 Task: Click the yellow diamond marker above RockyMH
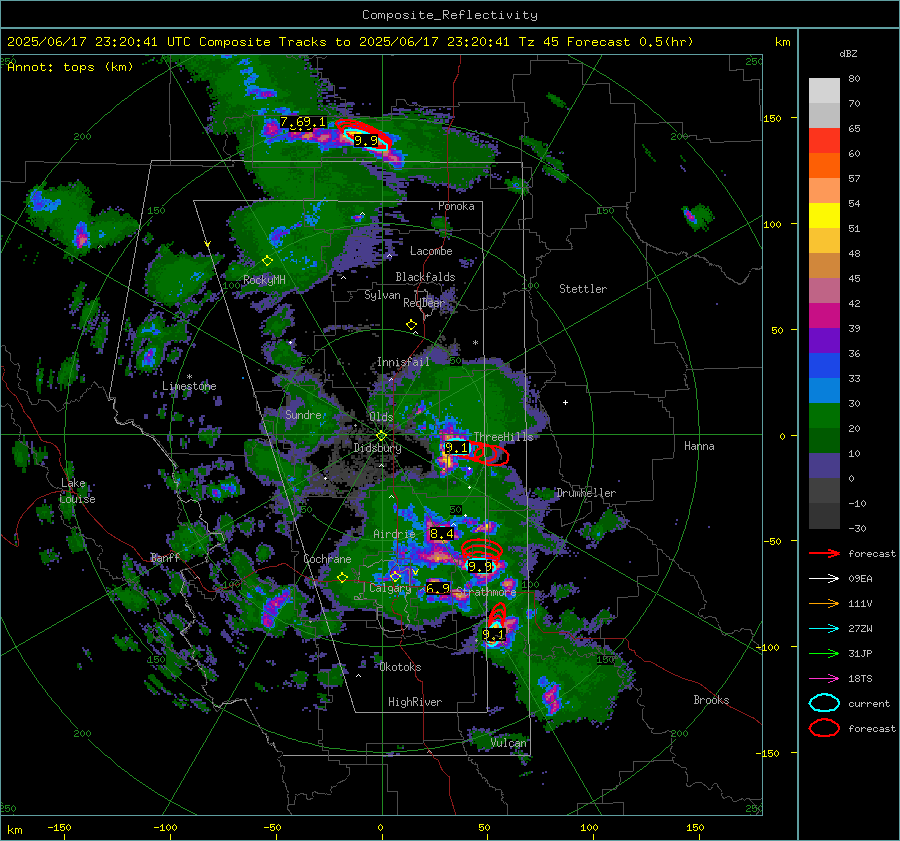pyautogui.click(x=267, y=261)
